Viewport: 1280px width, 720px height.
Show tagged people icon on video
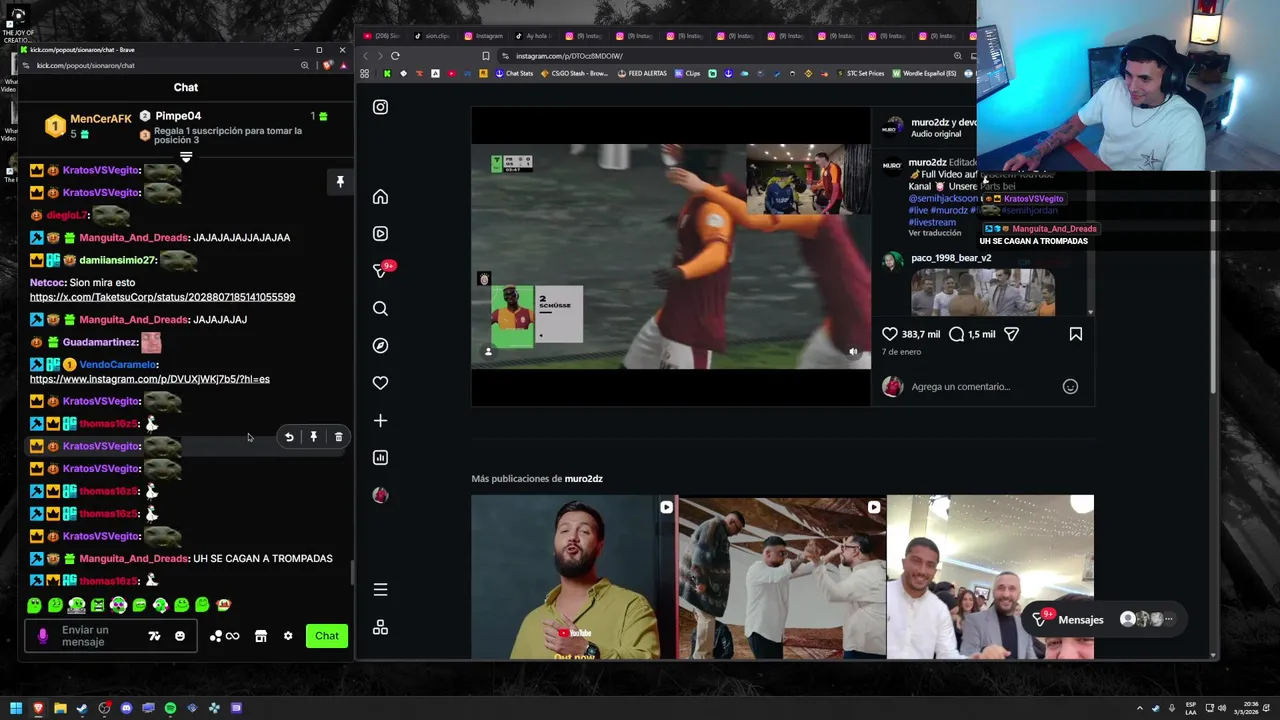(488, 352)
